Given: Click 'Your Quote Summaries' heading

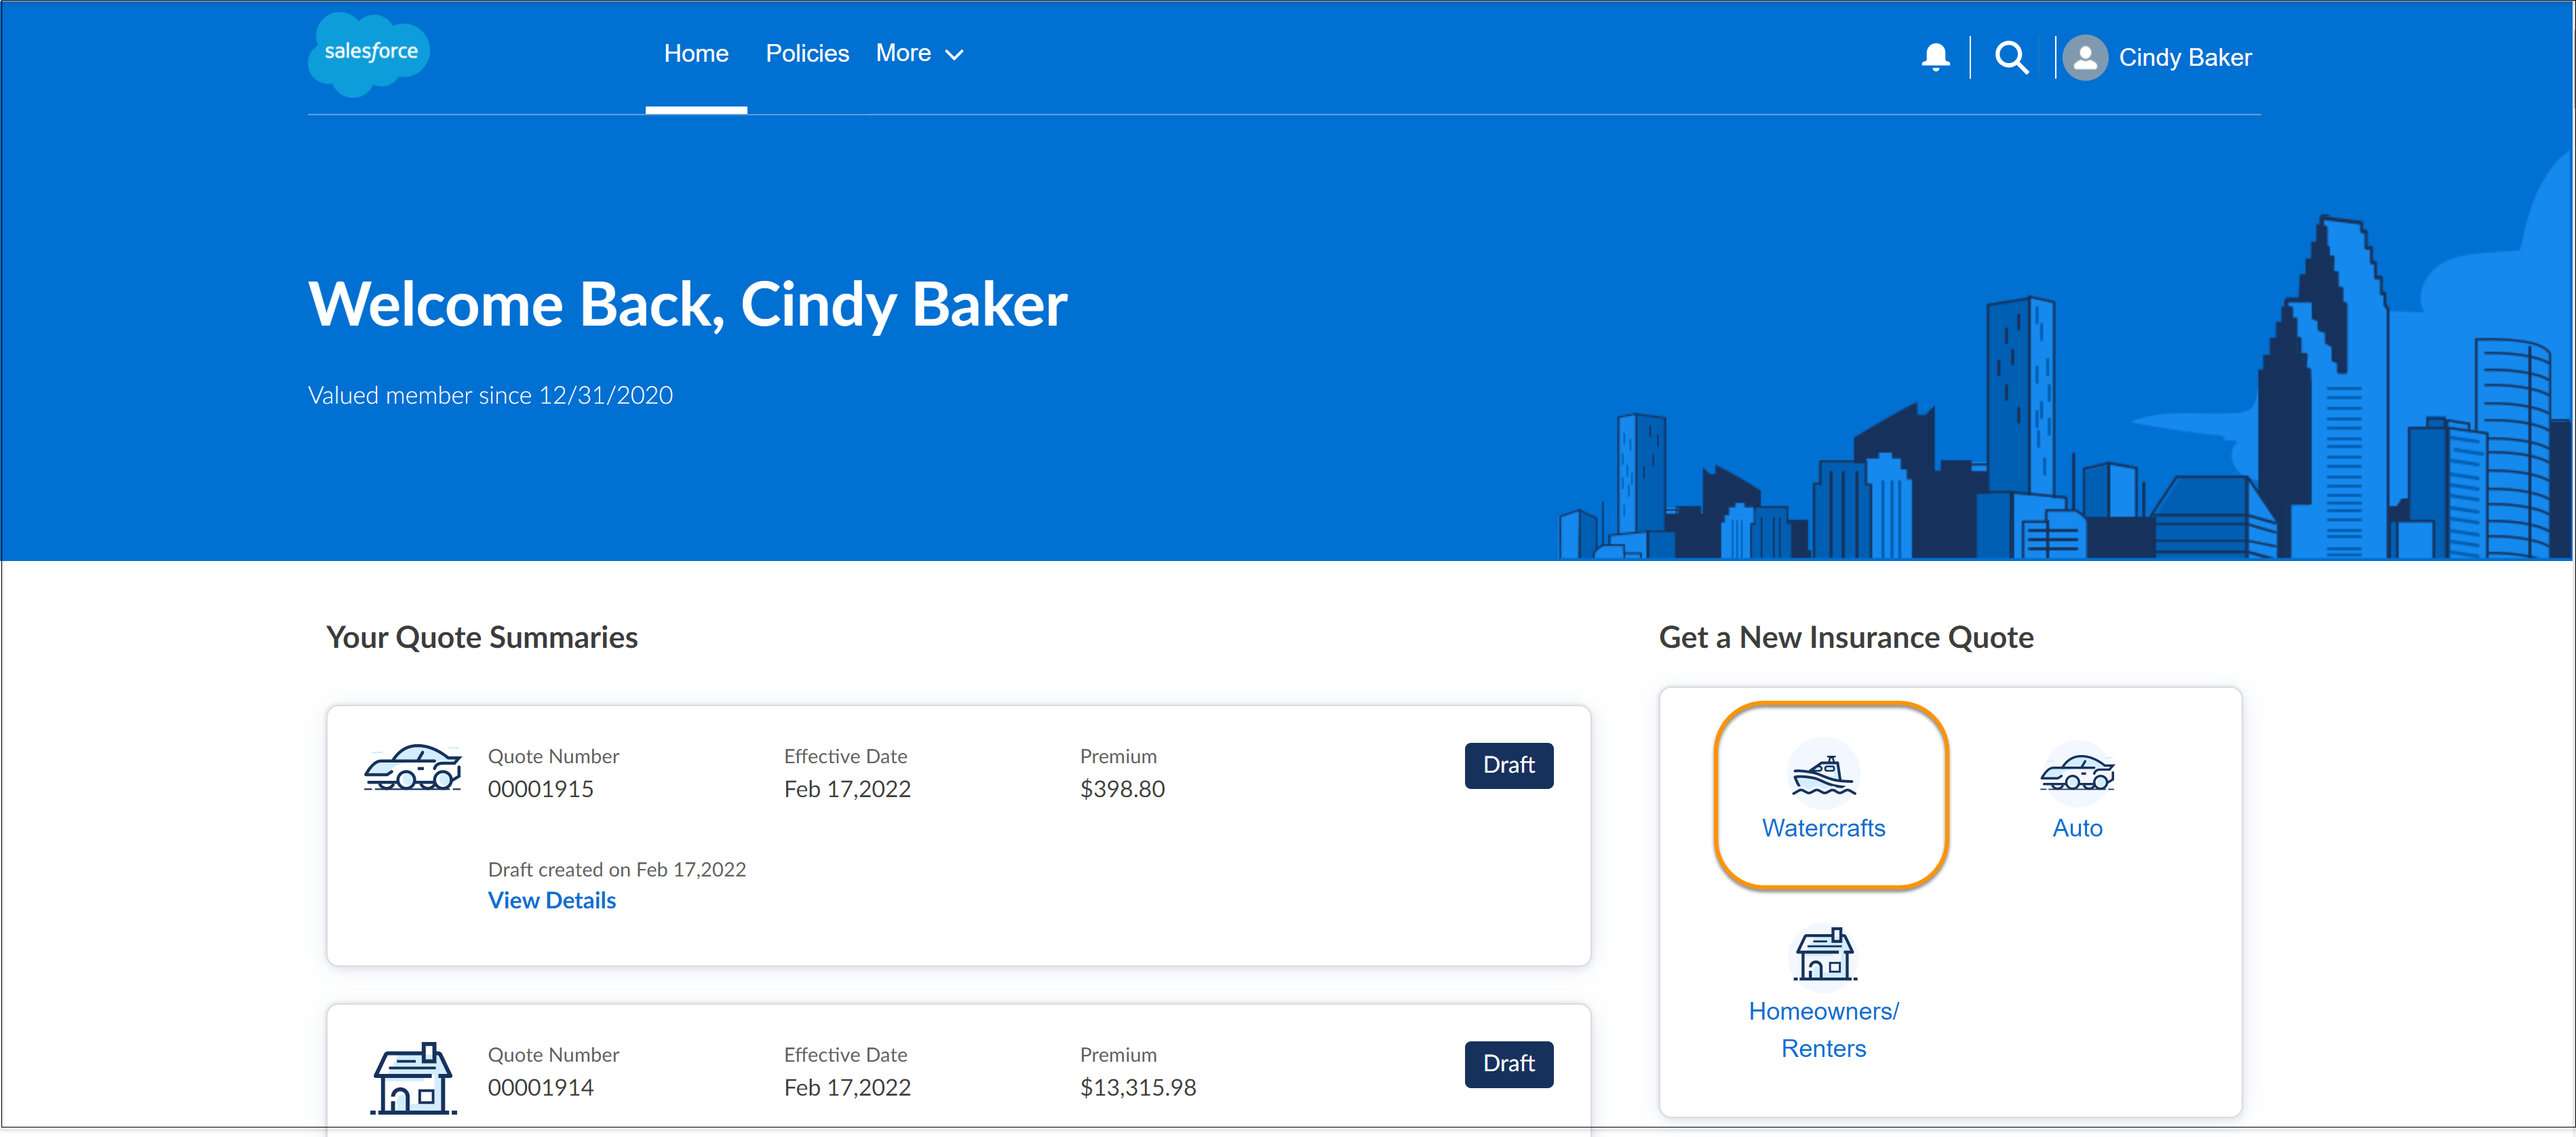Looking at the screenshot, I should point(481,637).
